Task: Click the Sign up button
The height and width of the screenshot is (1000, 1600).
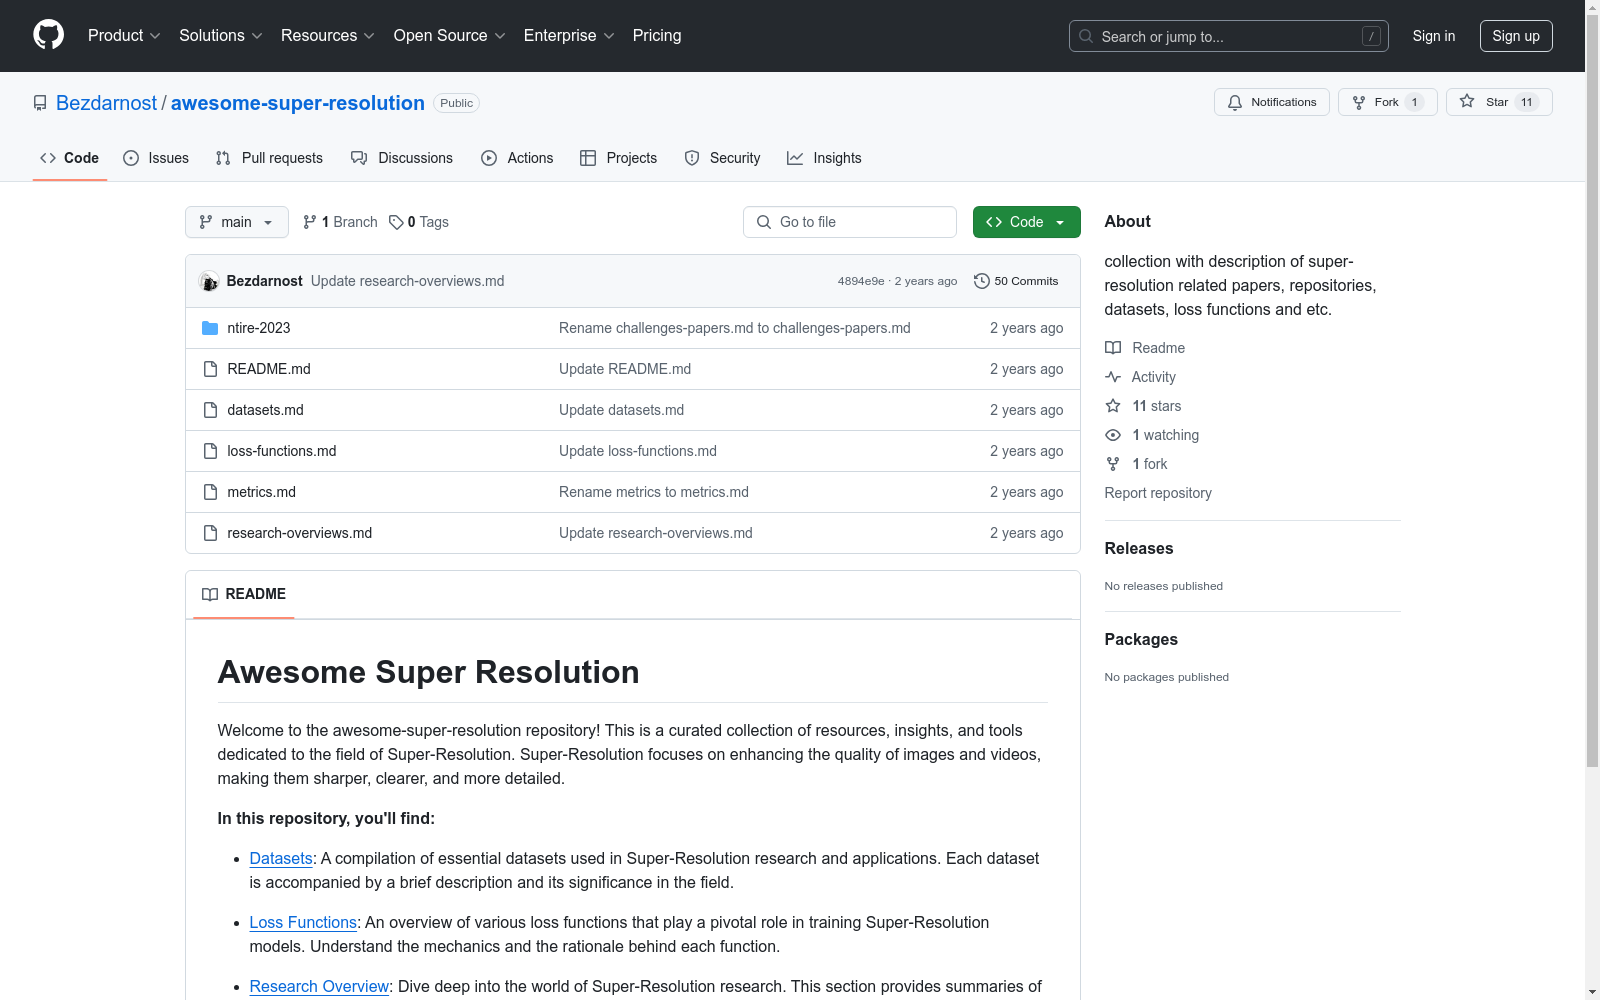Action: tap(1516, 36)
